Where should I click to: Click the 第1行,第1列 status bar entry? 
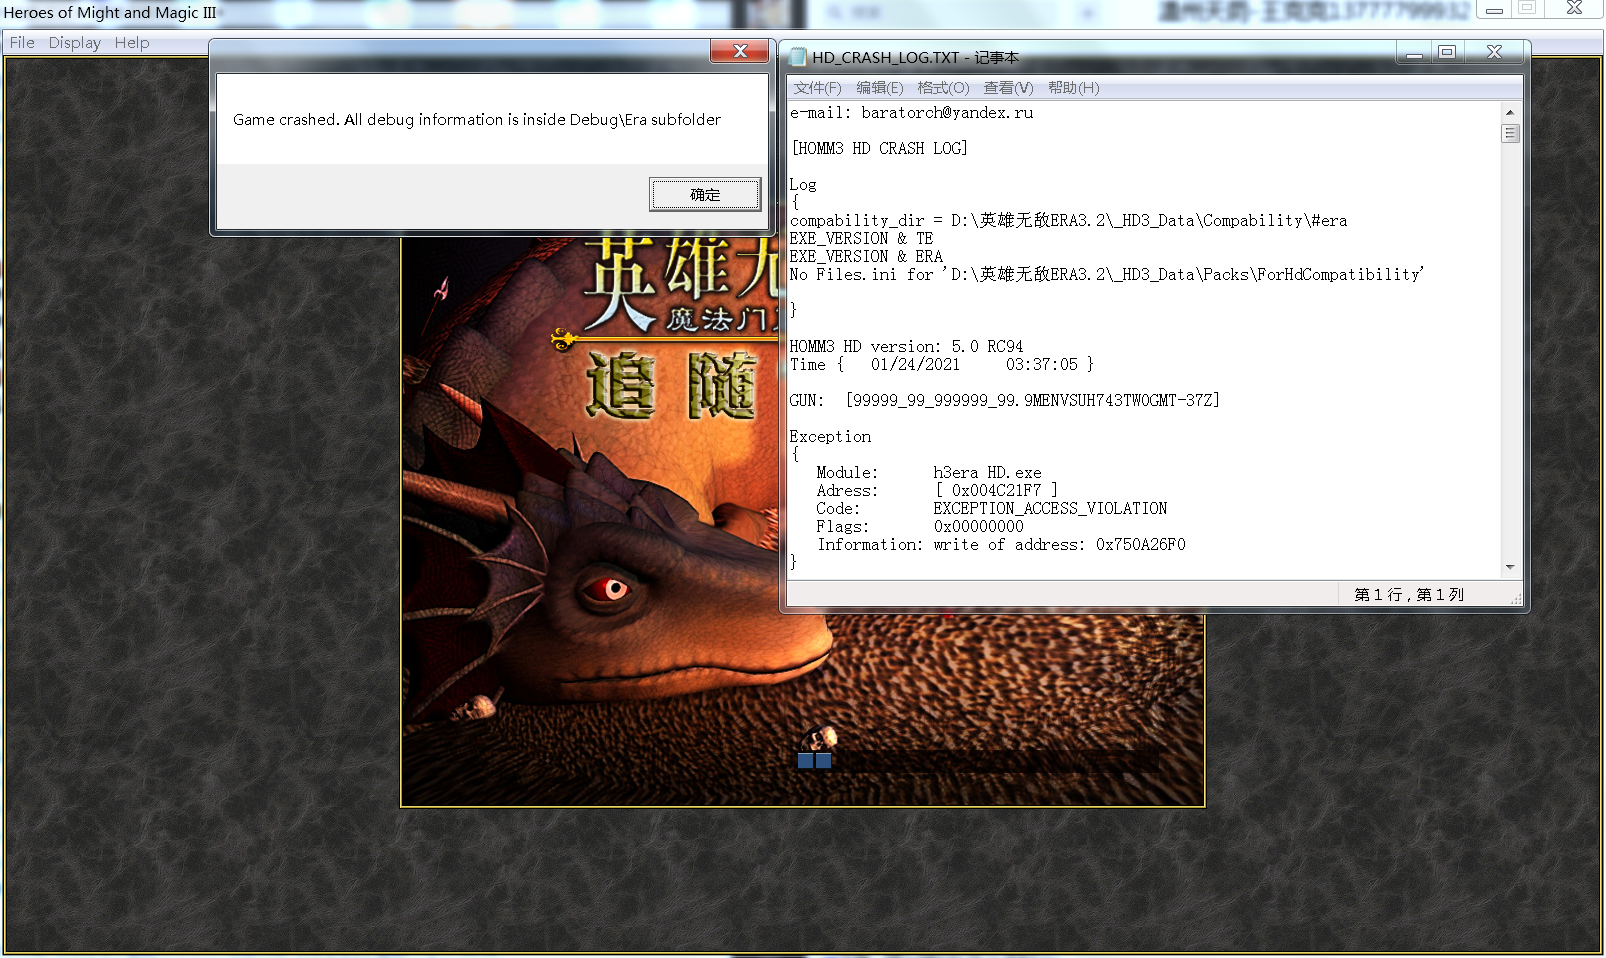[1409, 595]
